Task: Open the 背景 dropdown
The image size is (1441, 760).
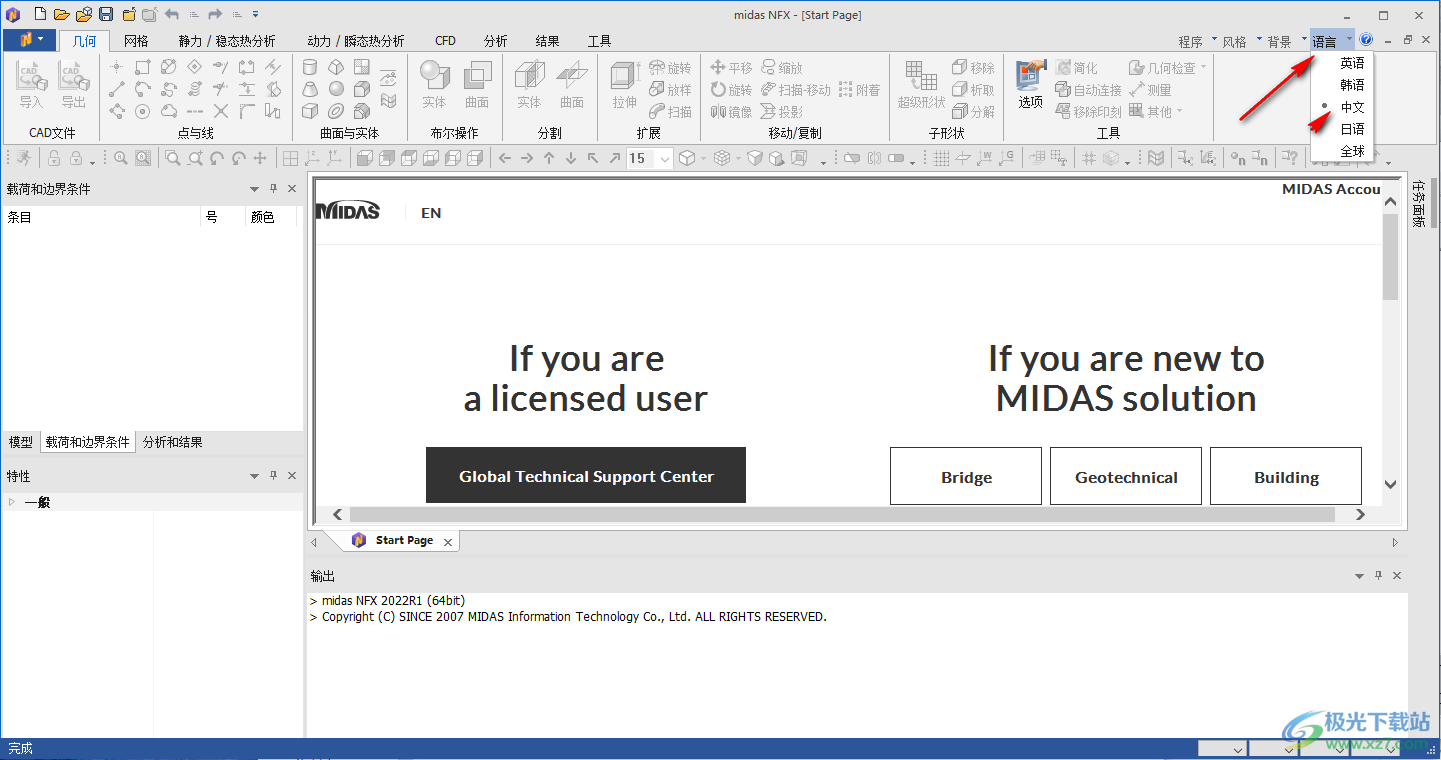Action: coord(1287,41)
